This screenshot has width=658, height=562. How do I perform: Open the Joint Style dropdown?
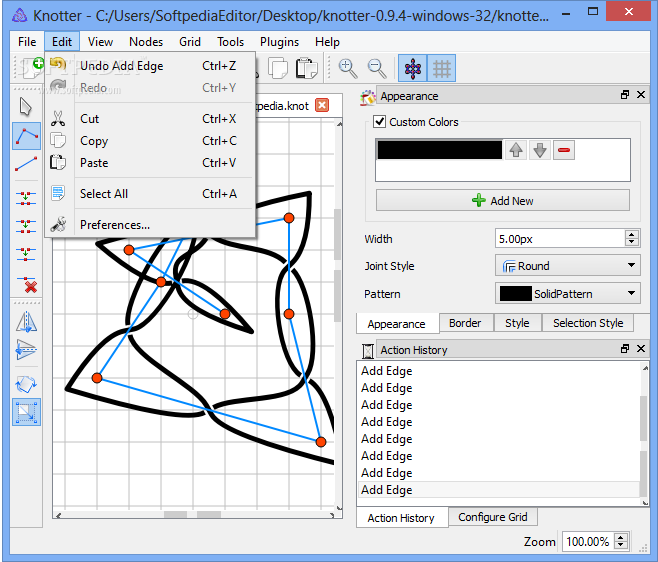568,266
